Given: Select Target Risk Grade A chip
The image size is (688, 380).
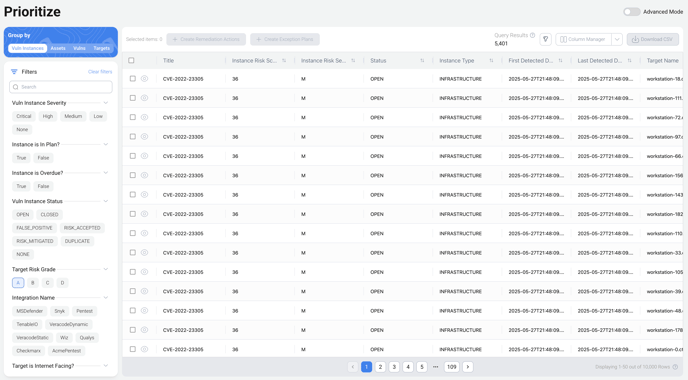Looking at the screenshot, I should tap(18, 283).
